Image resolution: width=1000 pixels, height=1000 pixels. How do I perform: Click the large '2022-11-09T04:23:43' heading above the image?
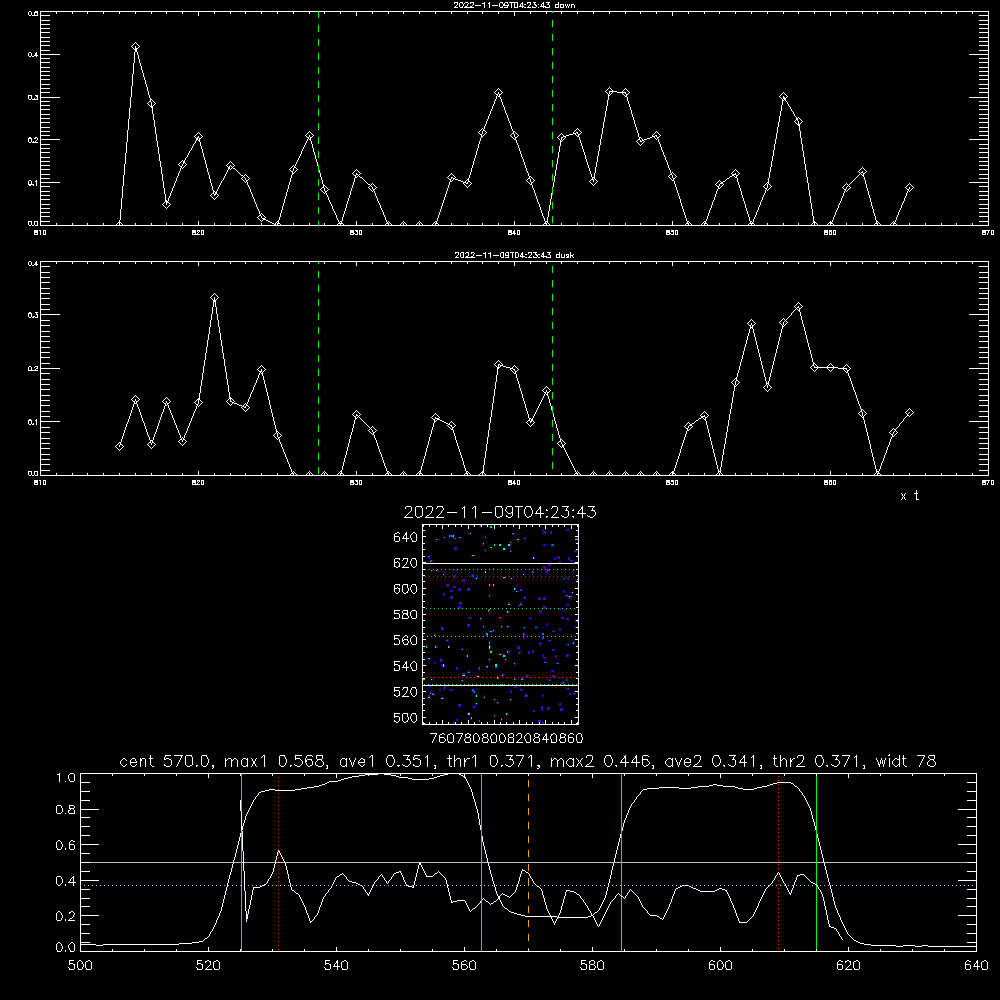point(500,512)
